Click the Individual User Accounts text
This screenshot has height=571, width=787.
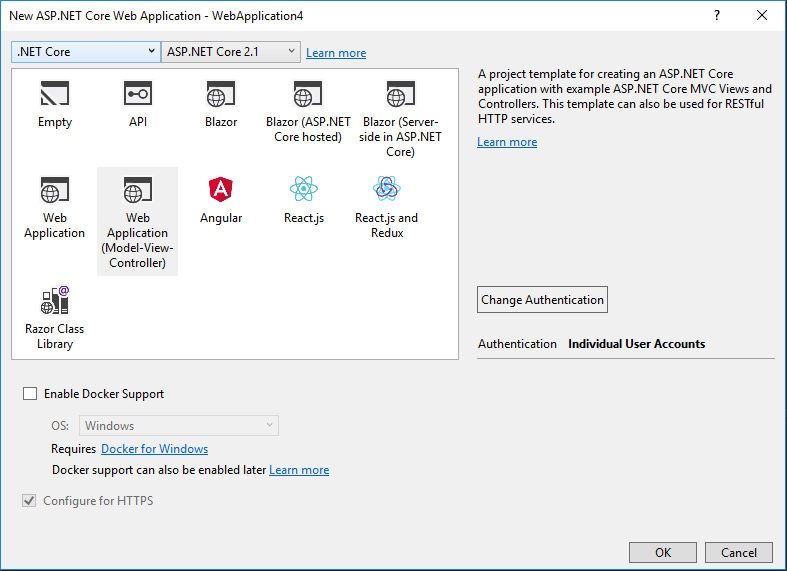(636, 344)
